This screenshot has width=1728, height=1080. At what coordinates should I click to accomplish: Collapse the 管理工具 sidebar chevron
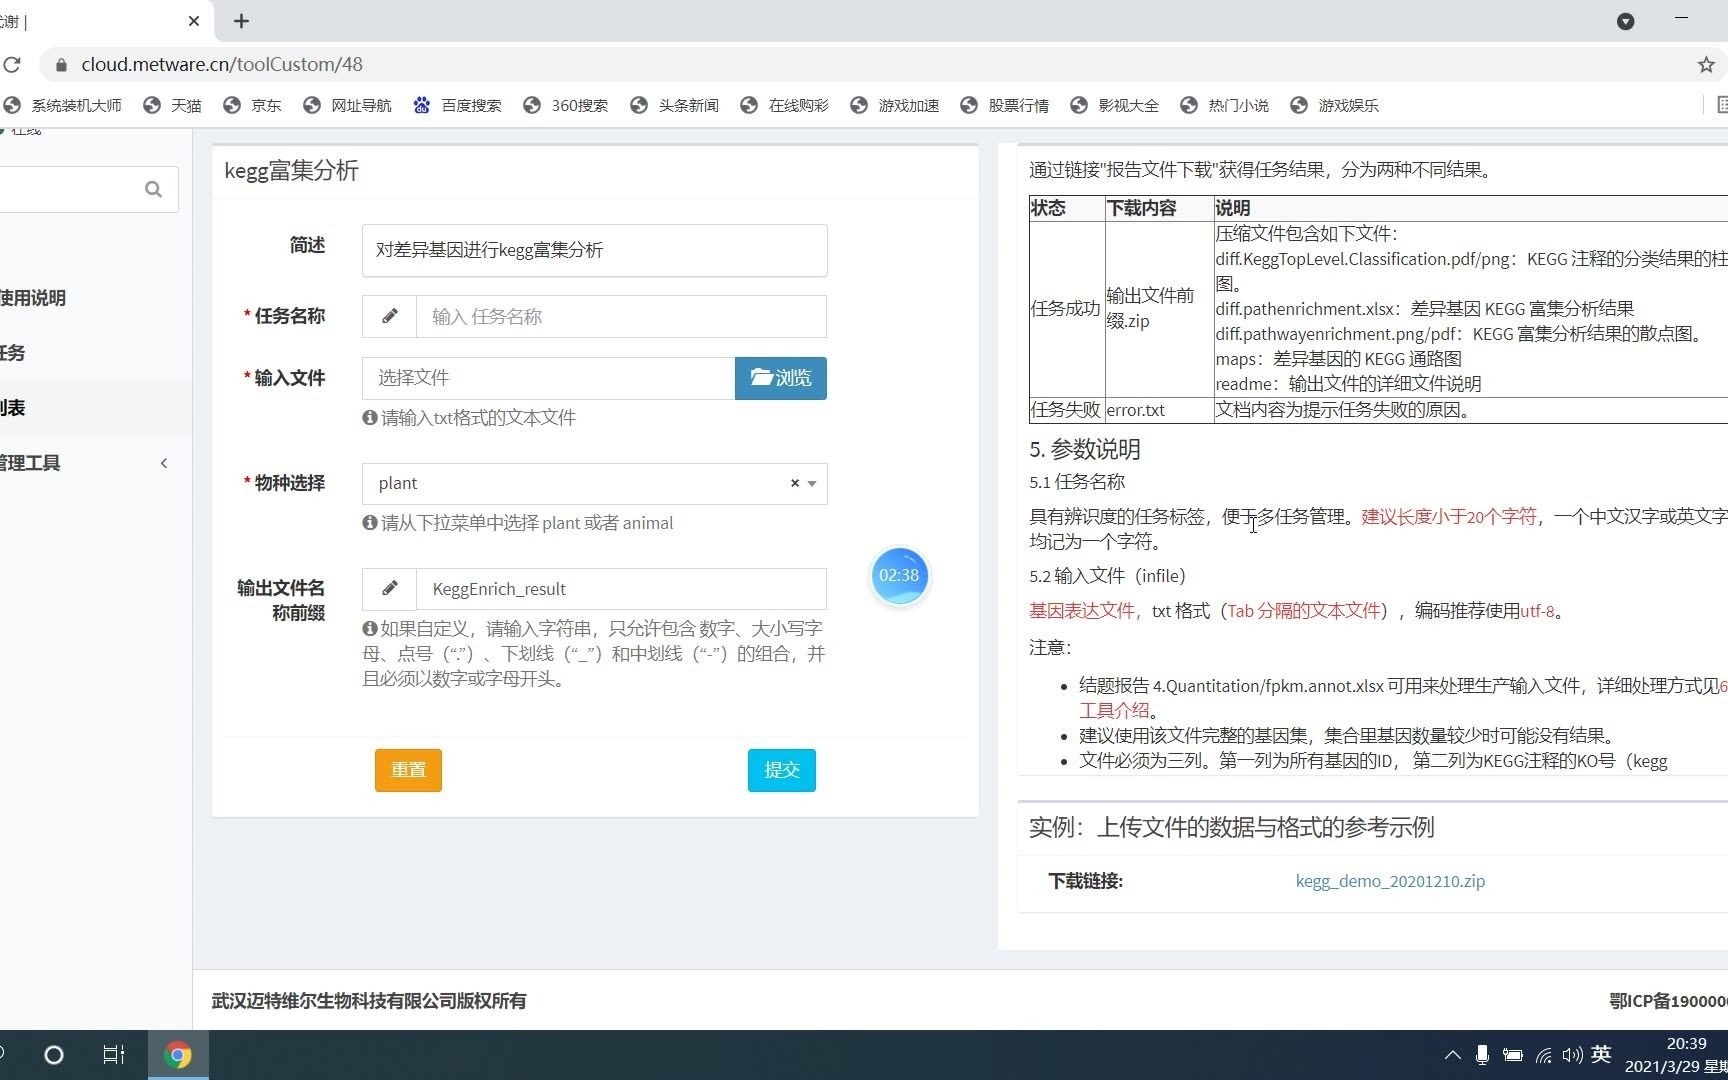coord(164,463)
